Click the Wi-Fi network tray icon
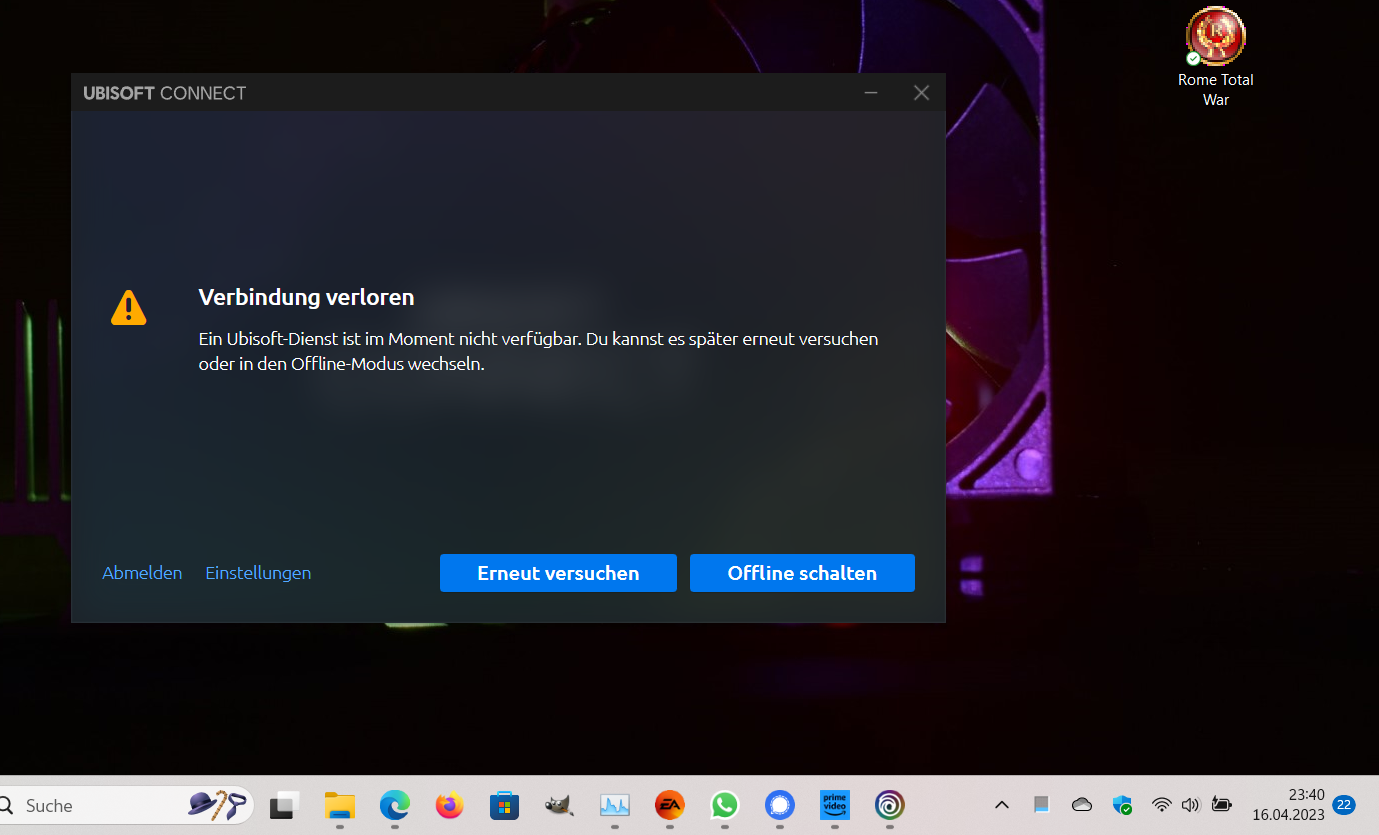The height and width of the screenshot is (835, 1379). [x=1161, y=804]
